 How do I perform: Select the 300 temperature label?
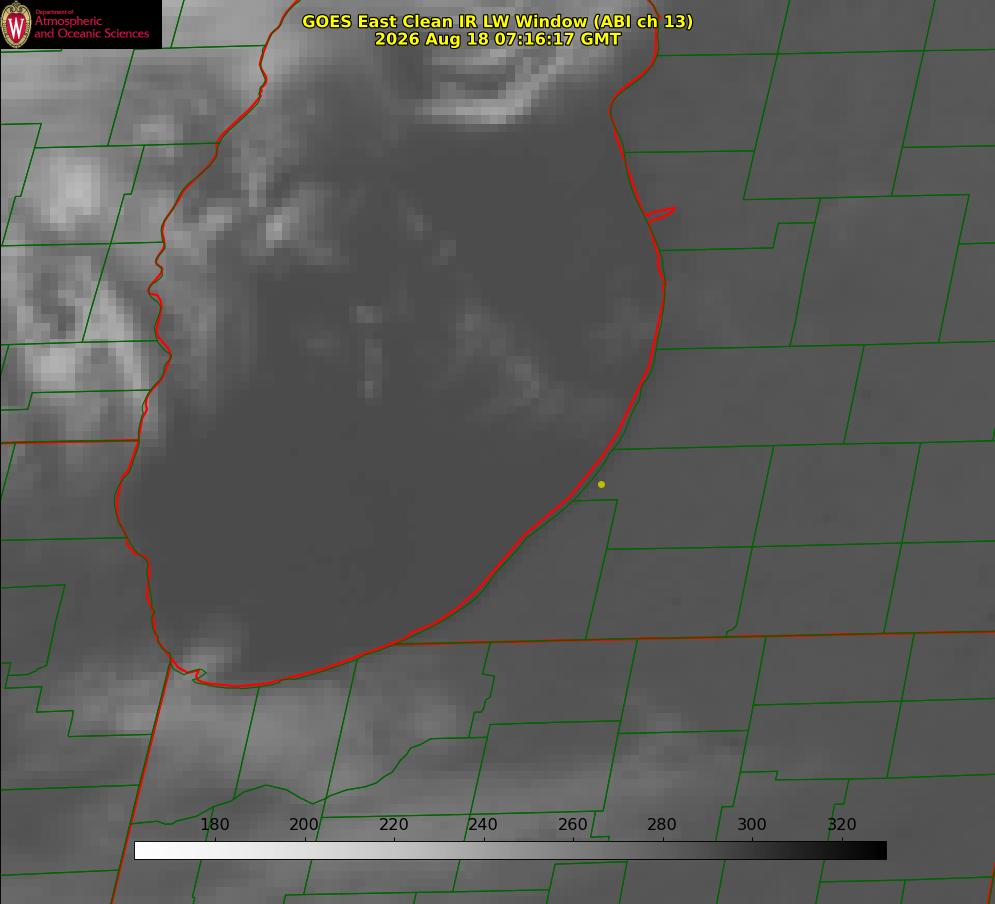pyautogui.click(x=752, y=824)
